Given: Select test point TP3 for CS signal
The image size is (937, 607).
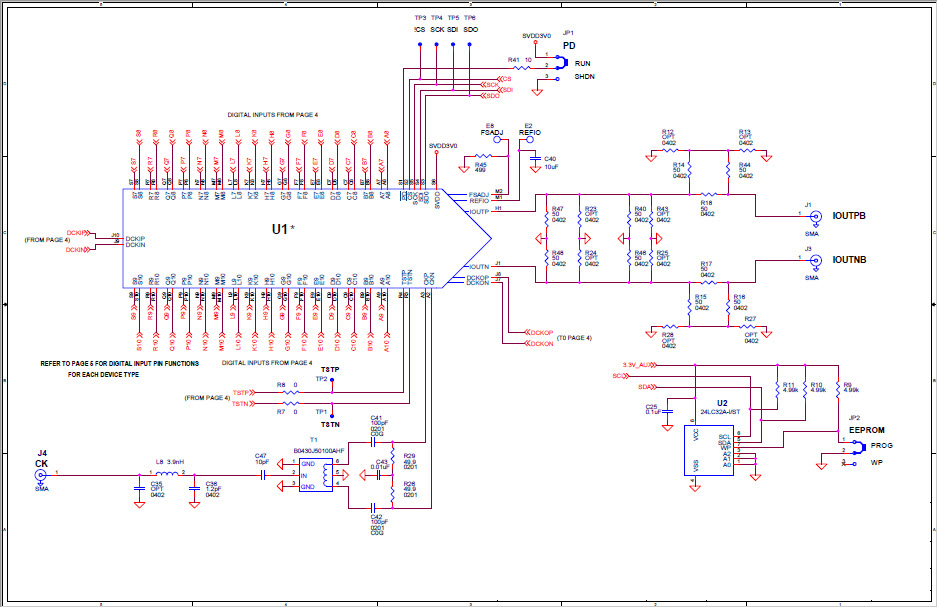Looking at the screenshot, I should pyautogui.click(x=419, y=43).
